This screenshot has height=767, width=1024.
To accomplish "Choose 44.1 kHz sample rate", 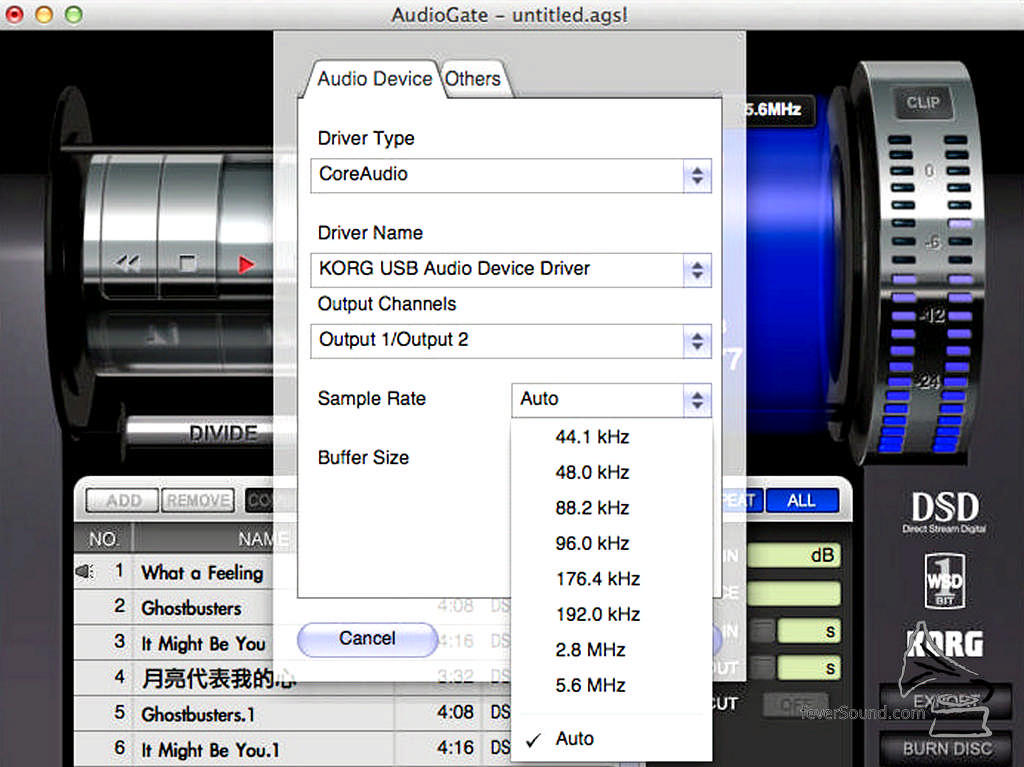I will coord(611,437).
